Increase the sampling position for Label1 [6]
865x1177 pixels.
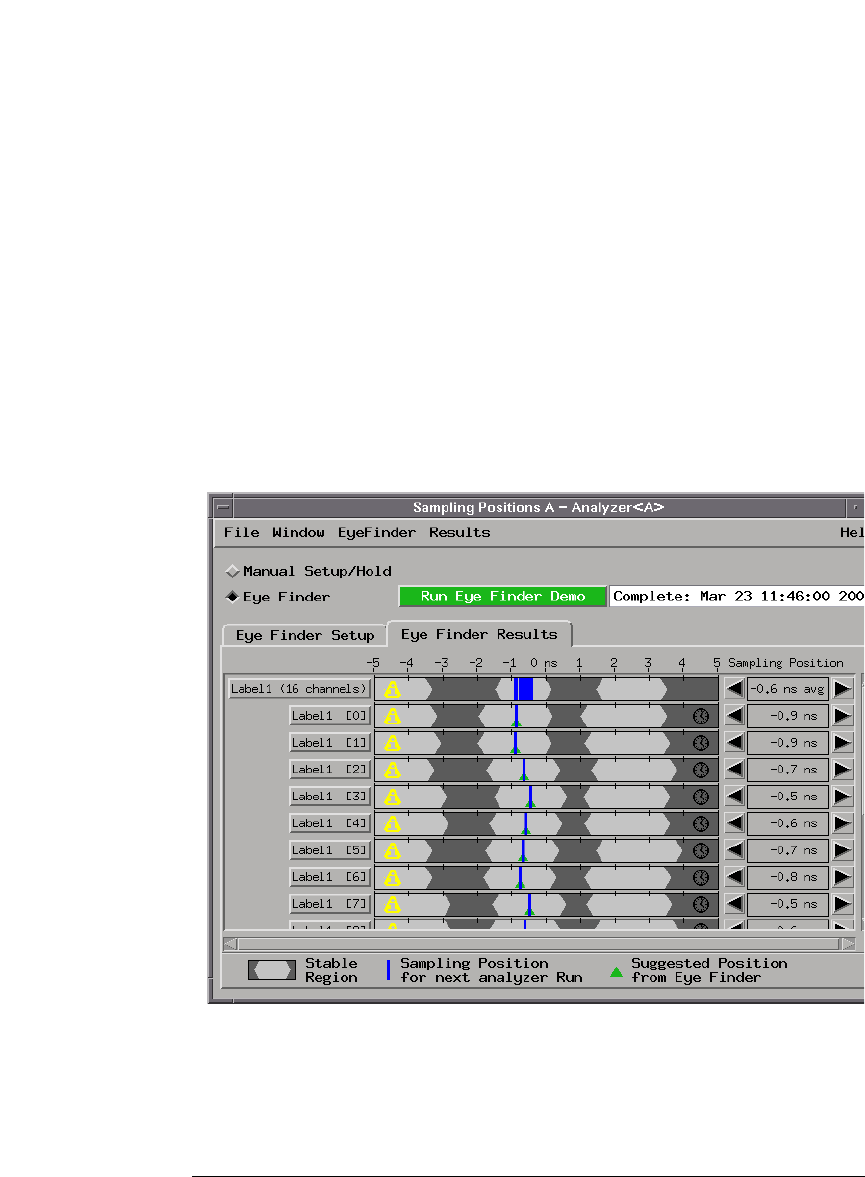[843, 877]
